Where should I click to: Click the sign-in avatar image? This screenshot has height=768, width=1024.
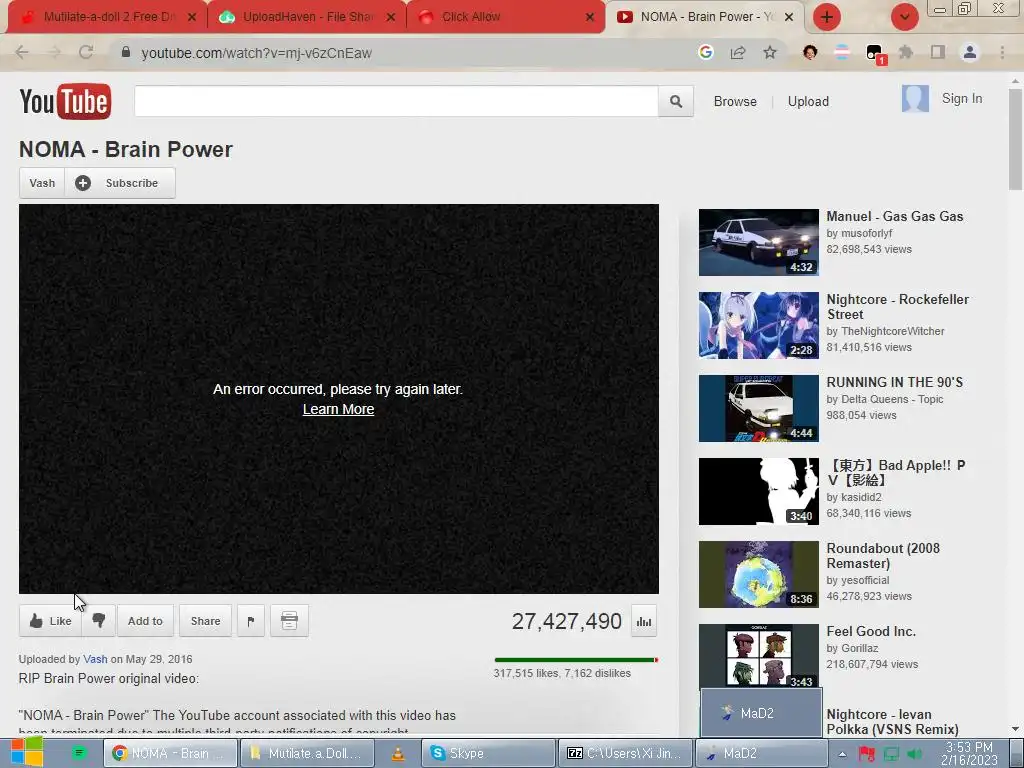tap(915, 99)
